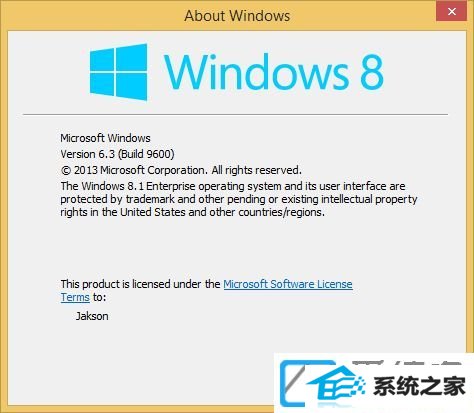
Task: Click the blue bracket shape in watermark
Action: click(293, 383)
